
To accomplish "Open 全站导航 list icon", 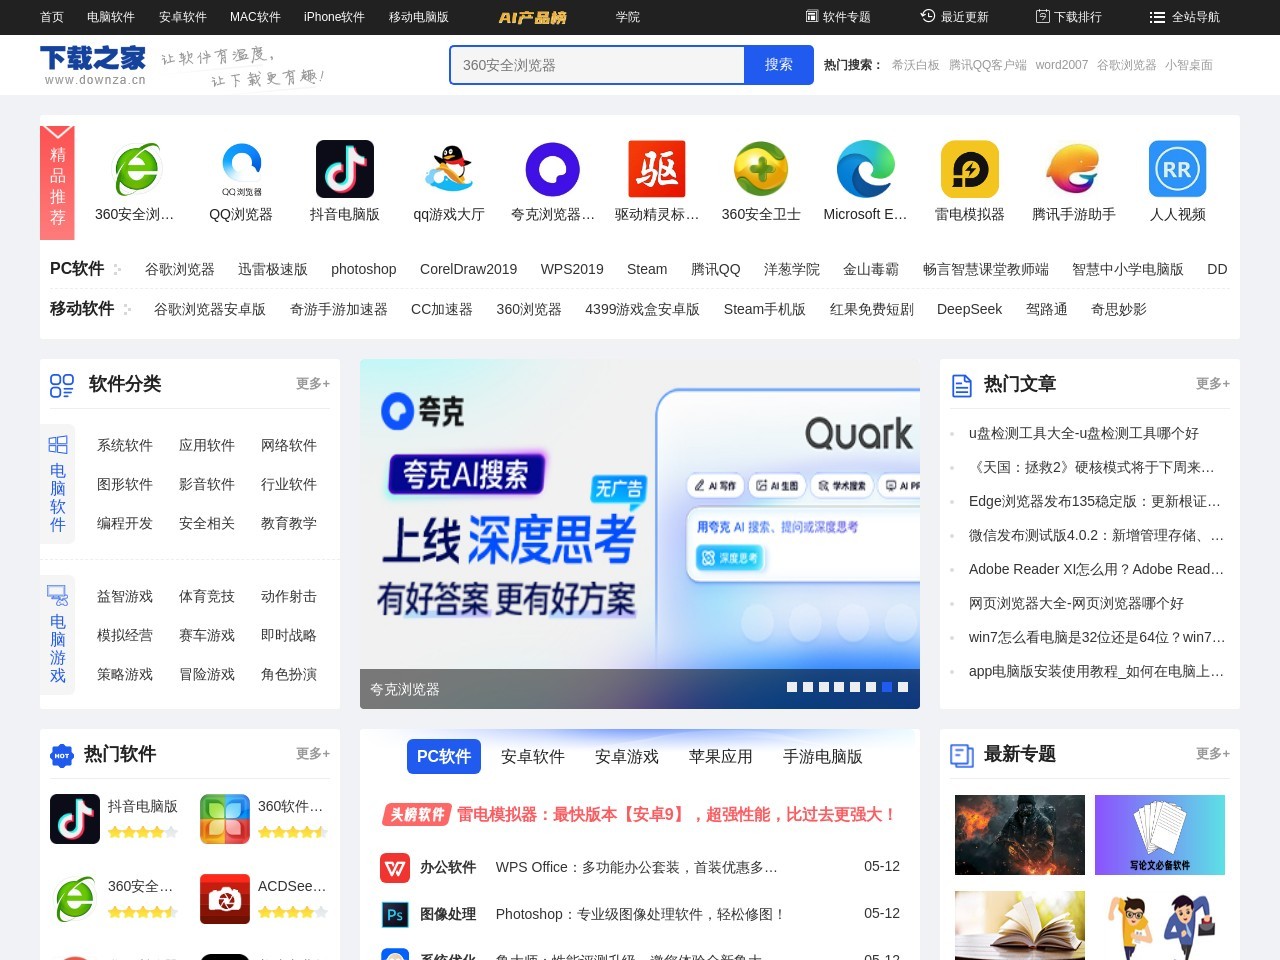I will 1158,17.
